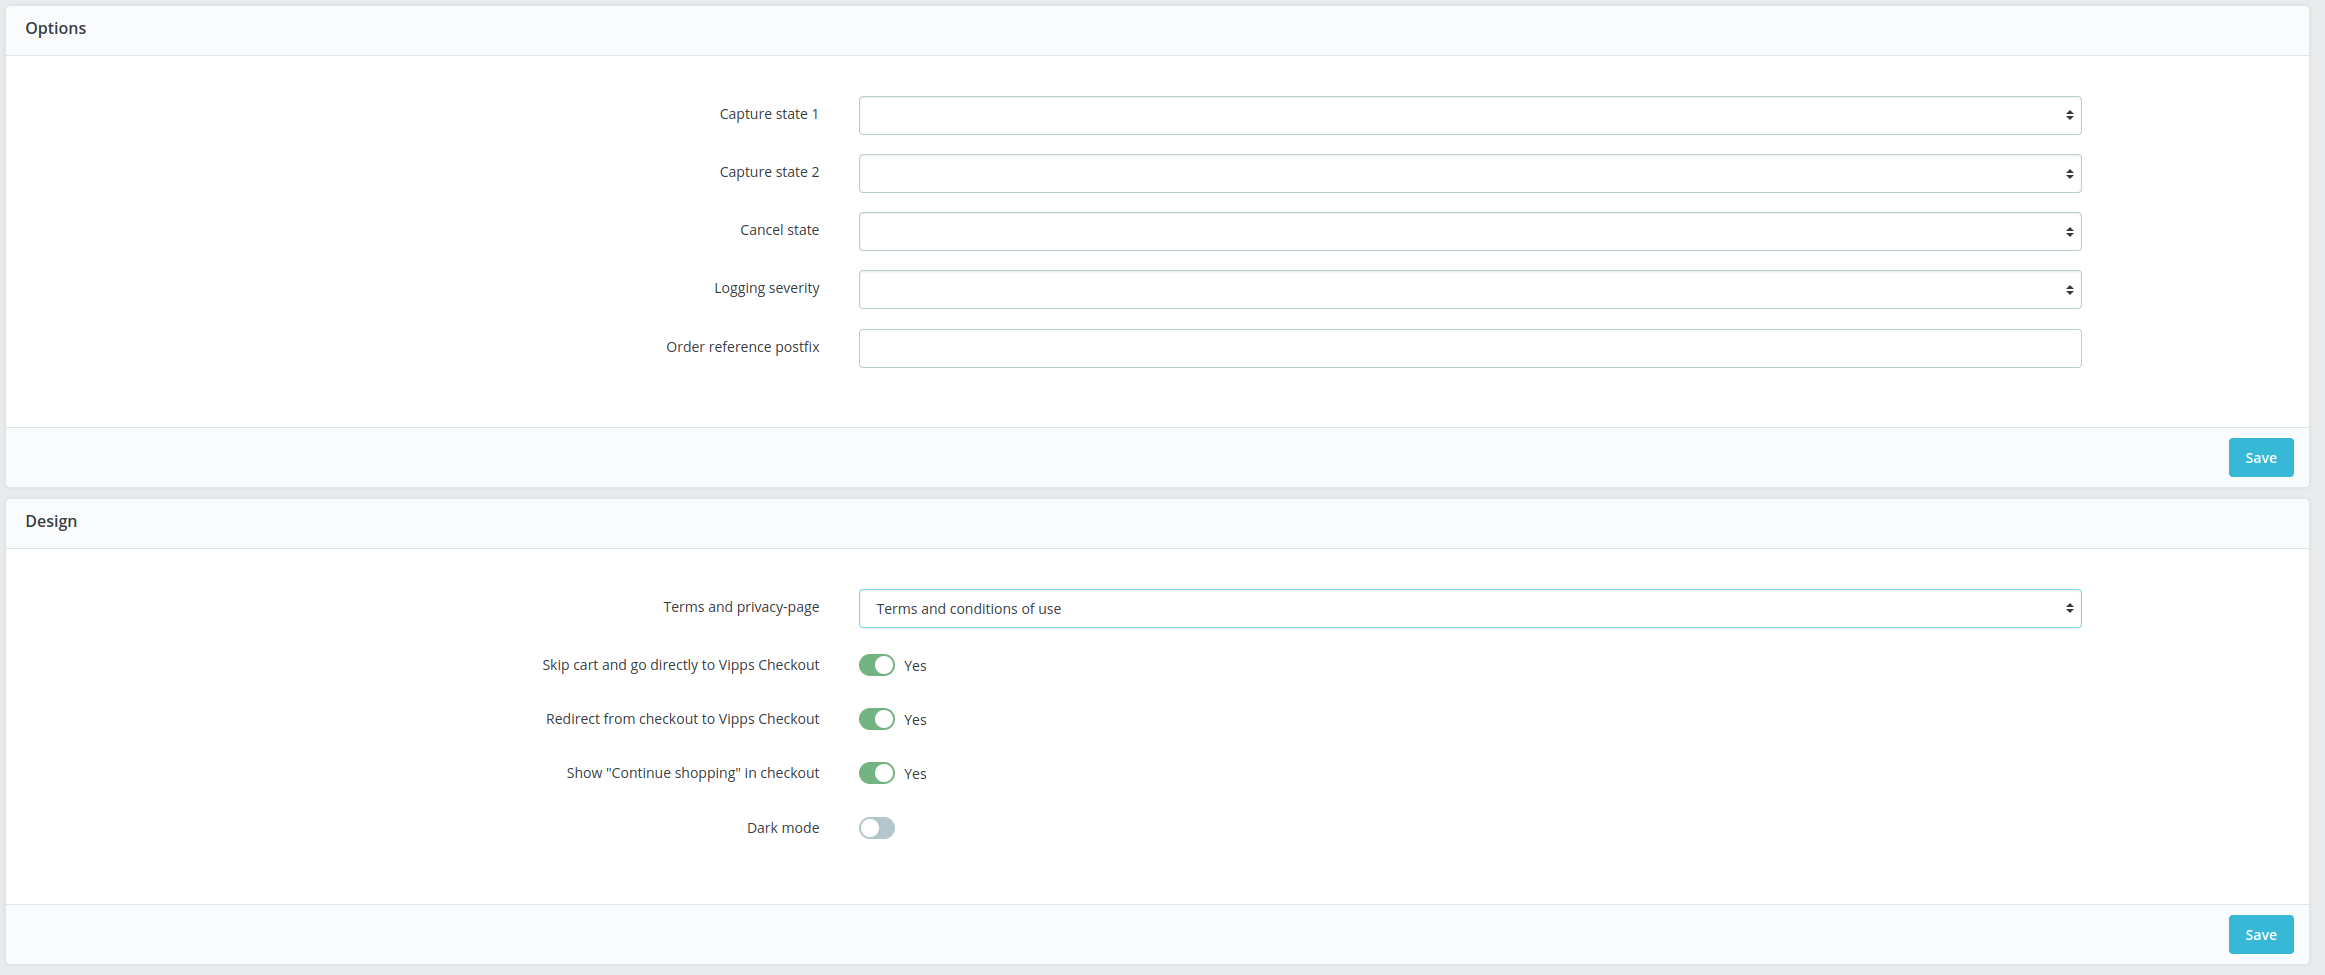
Task: Save the Design section settings
Action: tap(2260, 933)
